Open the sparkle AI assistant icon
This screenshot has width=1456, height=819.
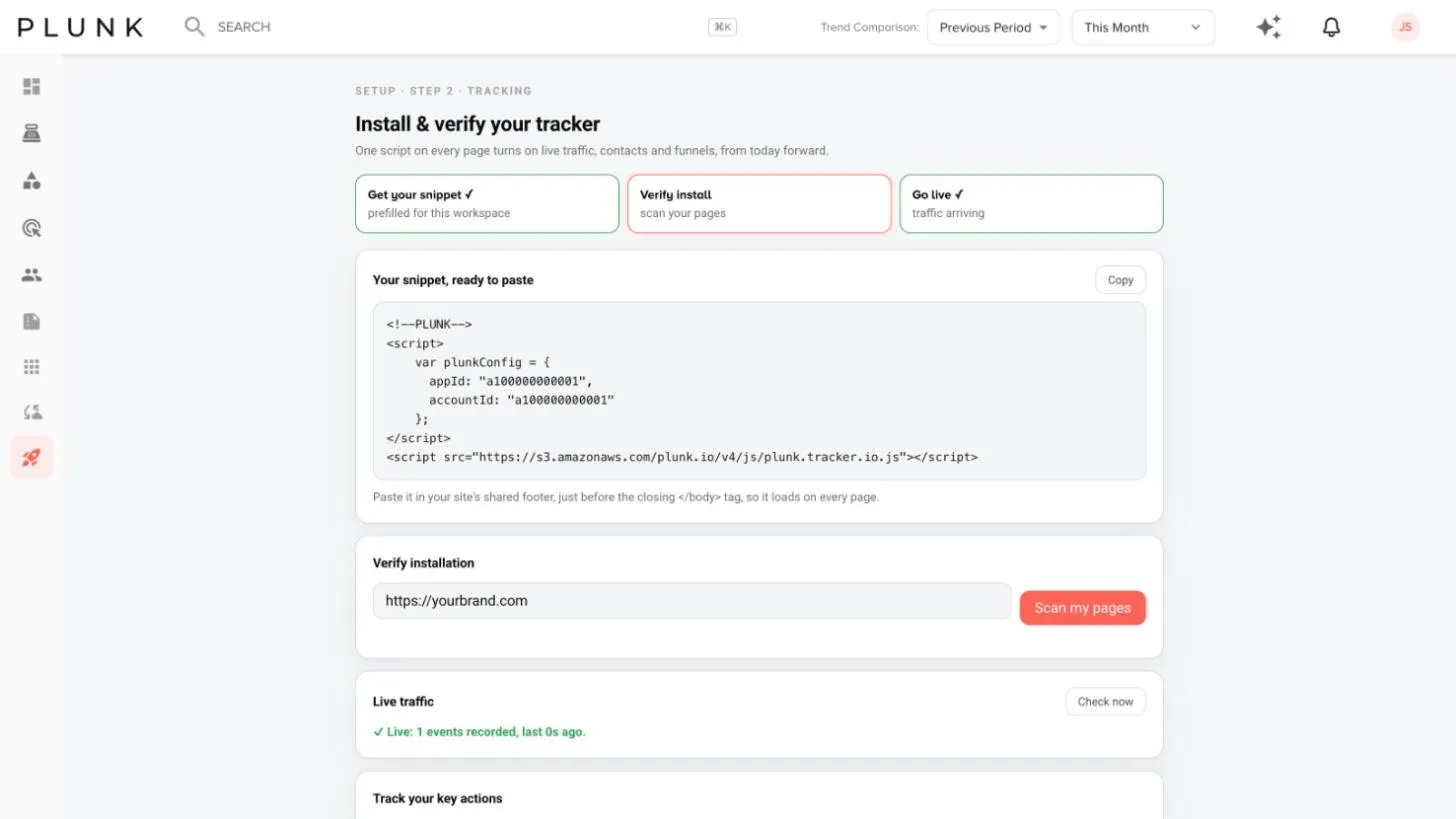[1269, 27]
